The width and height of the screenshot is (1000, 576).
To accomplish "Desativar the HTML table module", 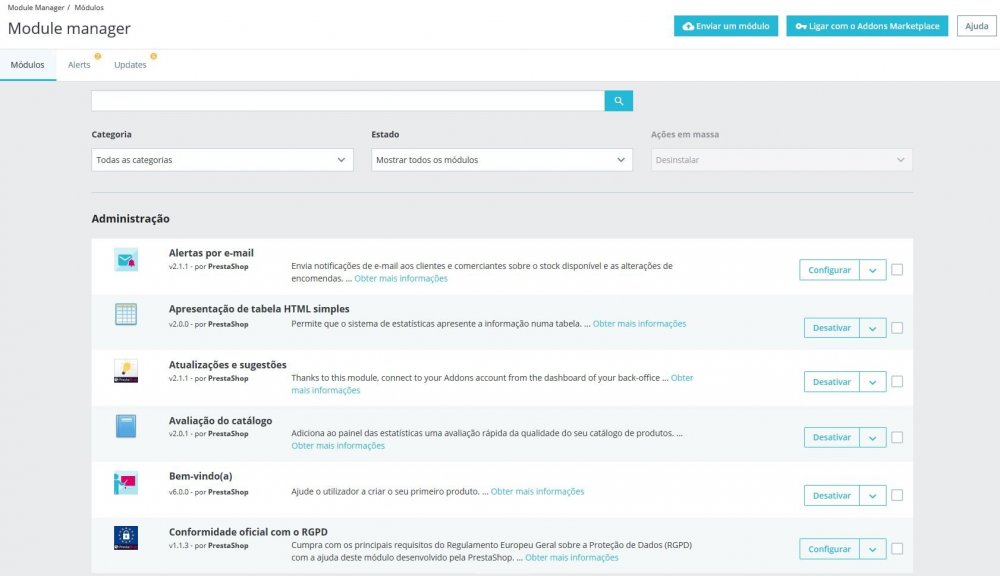I will tap(832, 328).
